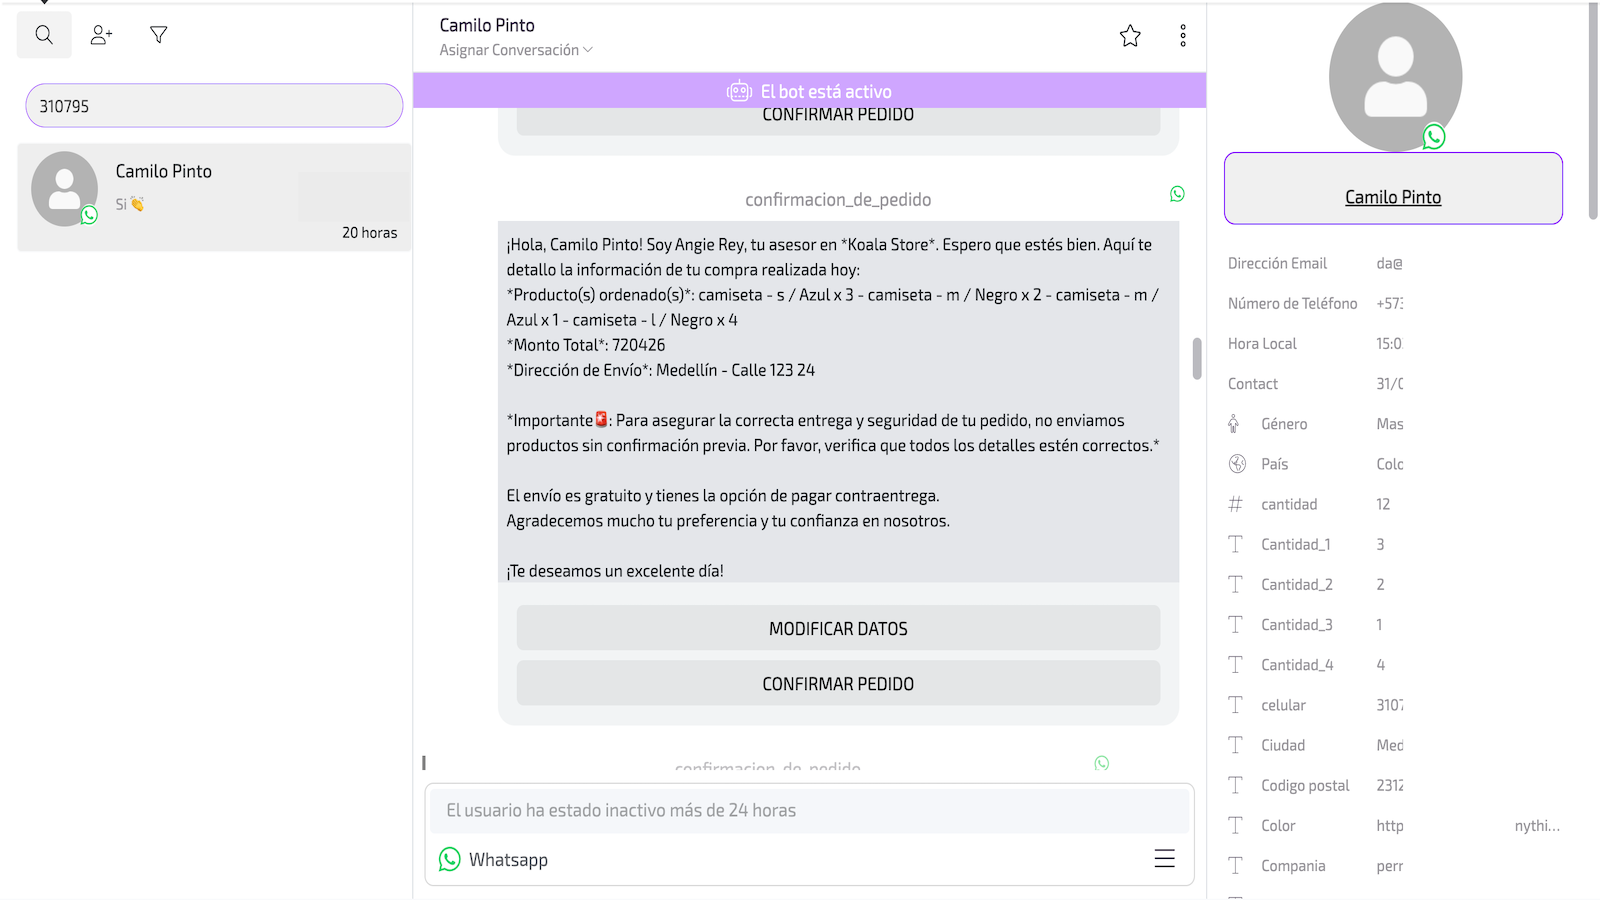
Task: Click the search magnifier icon
Action: [x=44, y=35]
